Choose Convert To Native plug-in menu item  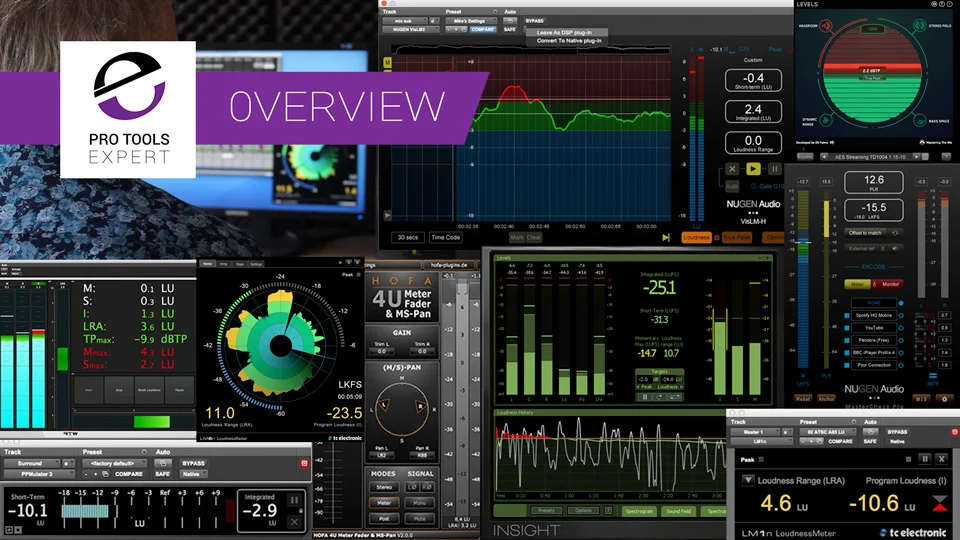569,40
